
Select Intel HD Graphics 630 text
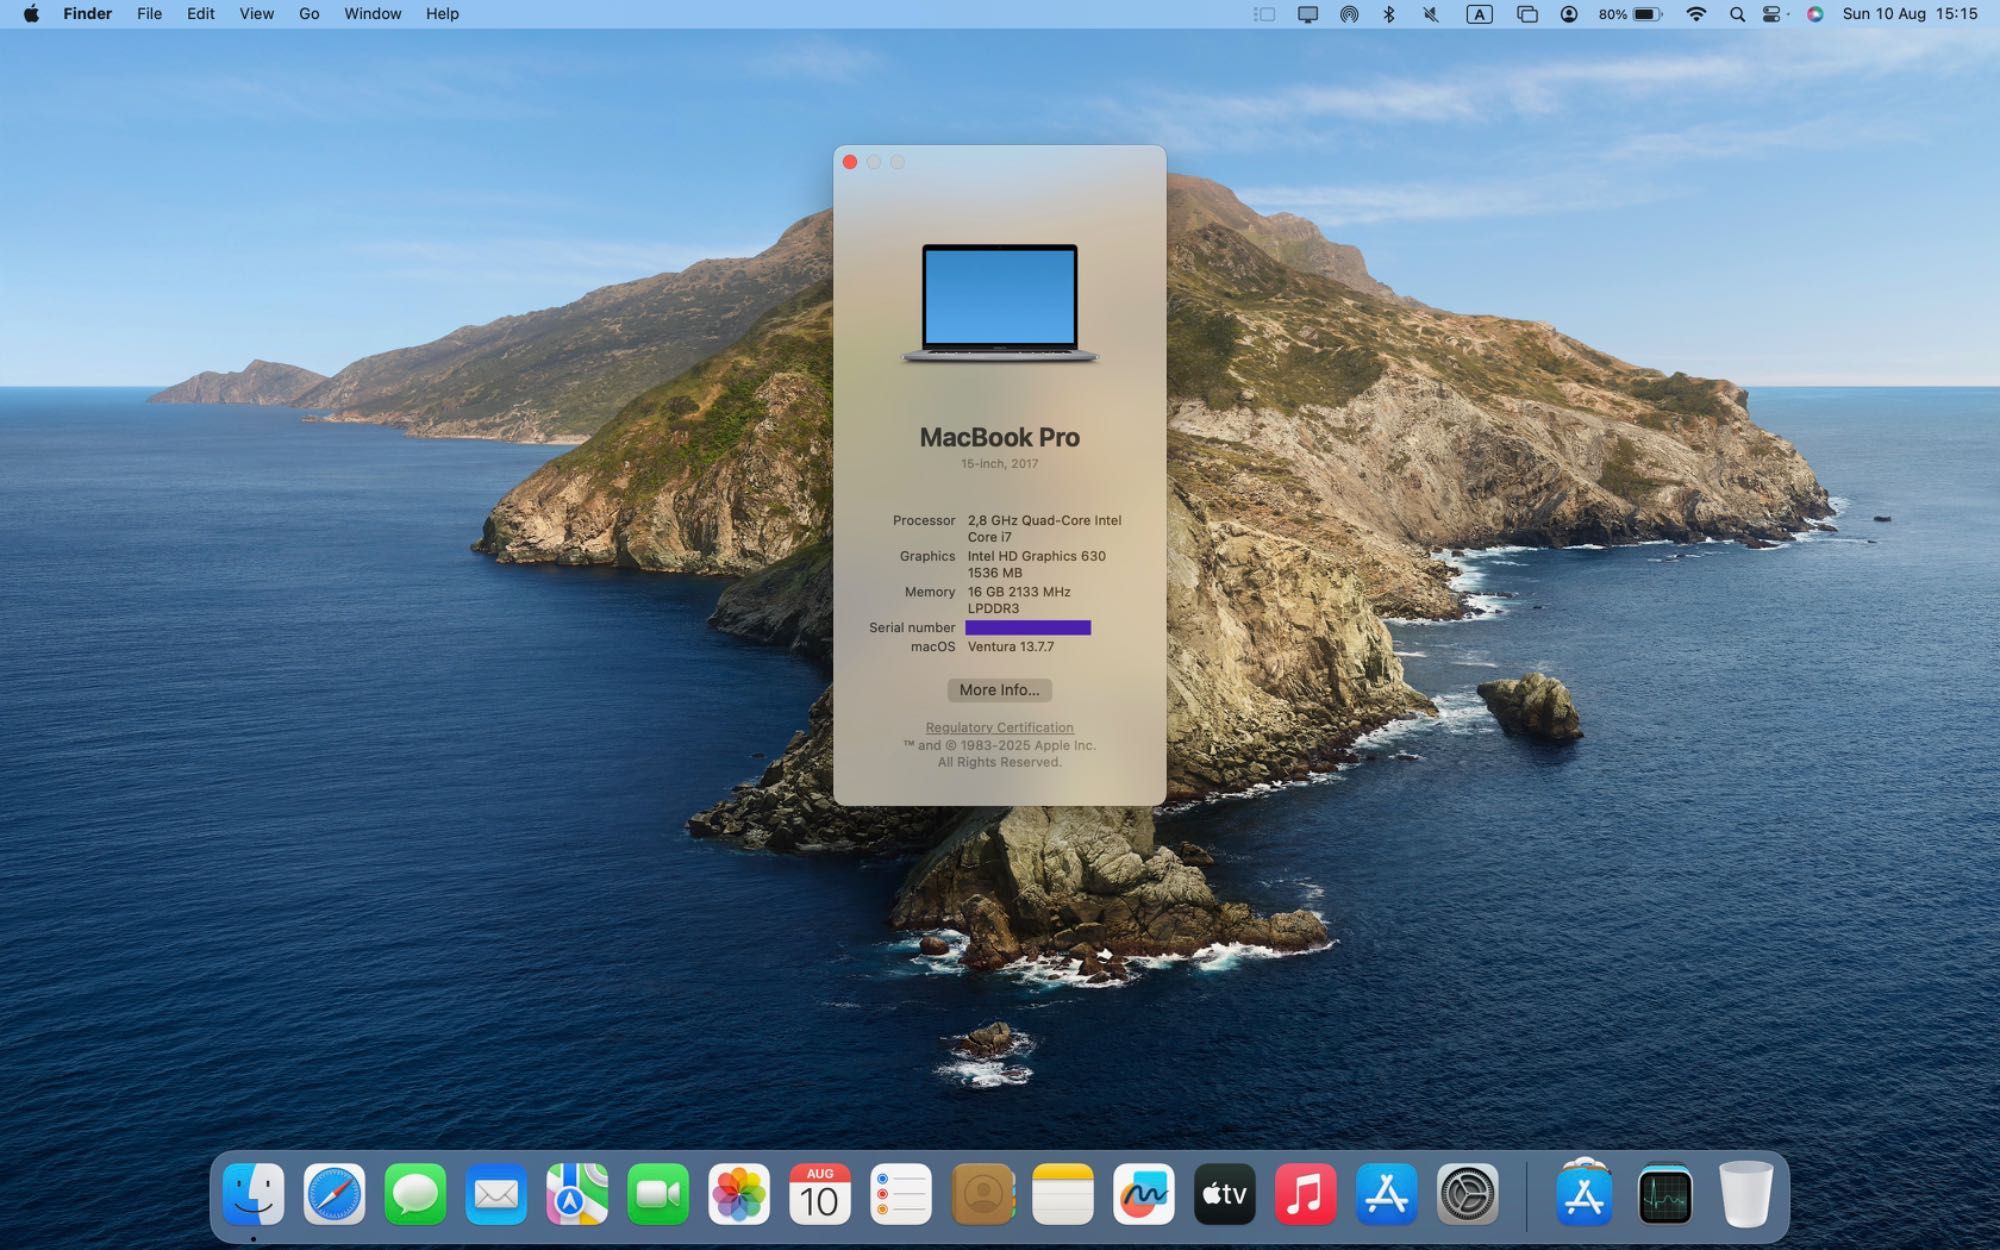1036,556
